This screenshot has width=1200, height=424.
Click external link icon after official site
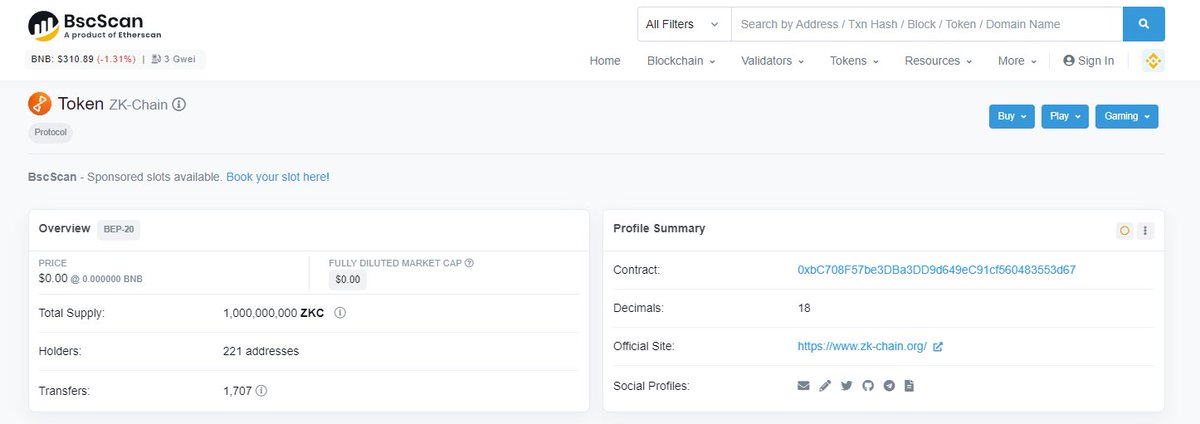(x=938, y=347)
